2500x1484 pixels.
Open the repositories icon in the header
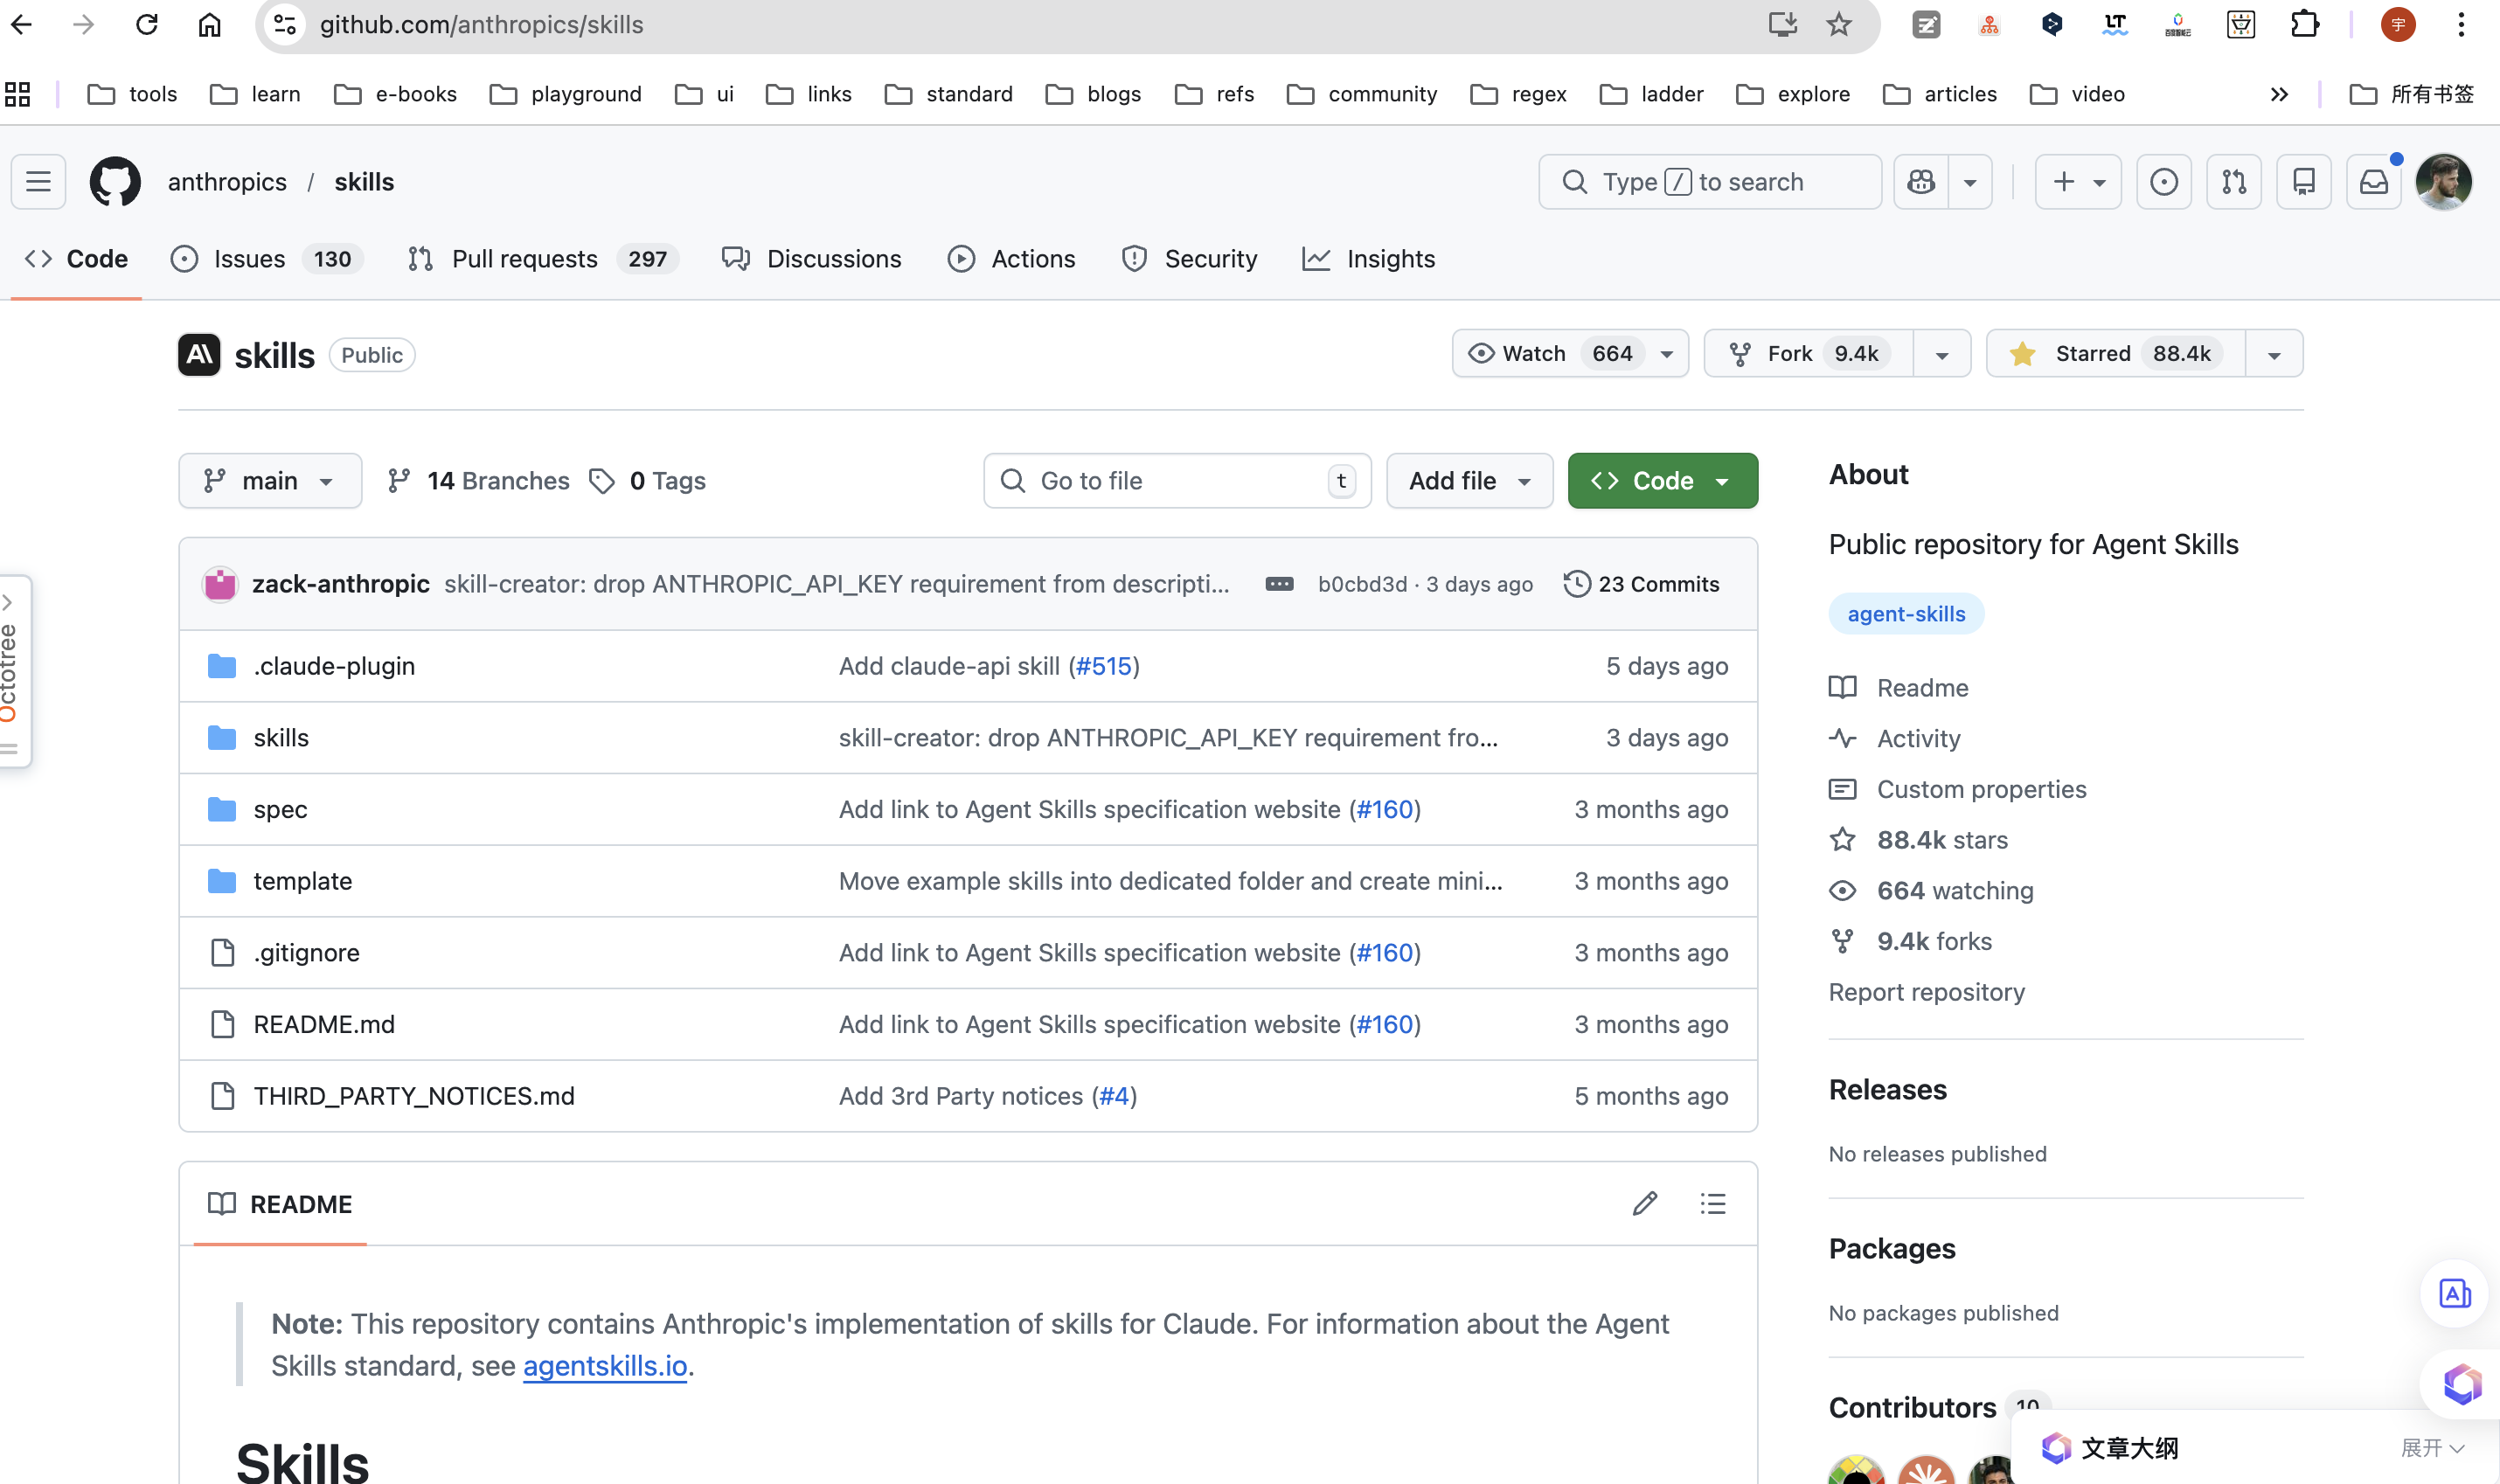point(2304,182)
